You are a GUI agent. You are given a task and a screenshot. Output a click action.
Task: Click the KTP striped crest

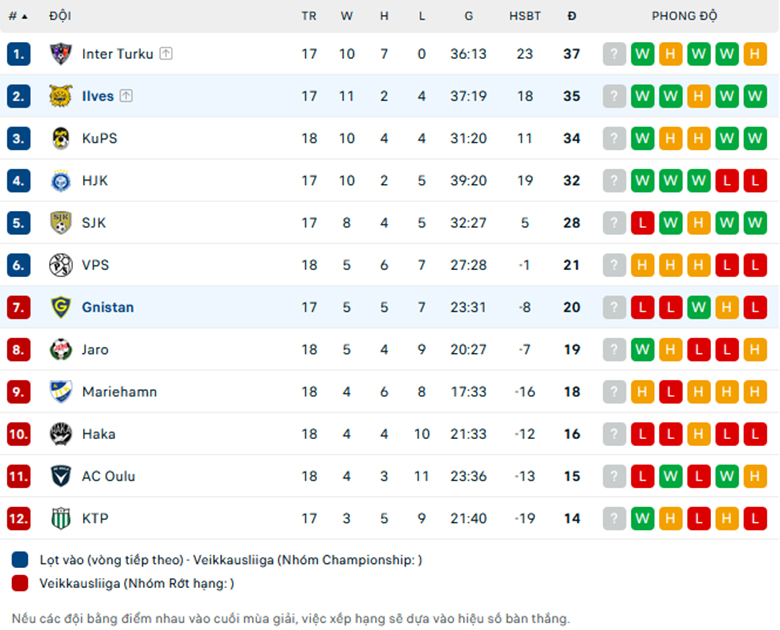click(x=61, y=519)
